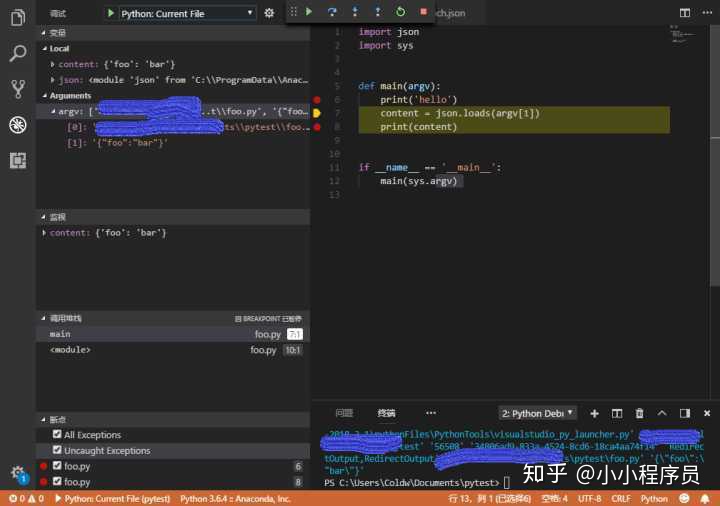The width and height of the screenshot is (720, 506).
Task: Change Python language mode
Action: (x=654, y=499)
